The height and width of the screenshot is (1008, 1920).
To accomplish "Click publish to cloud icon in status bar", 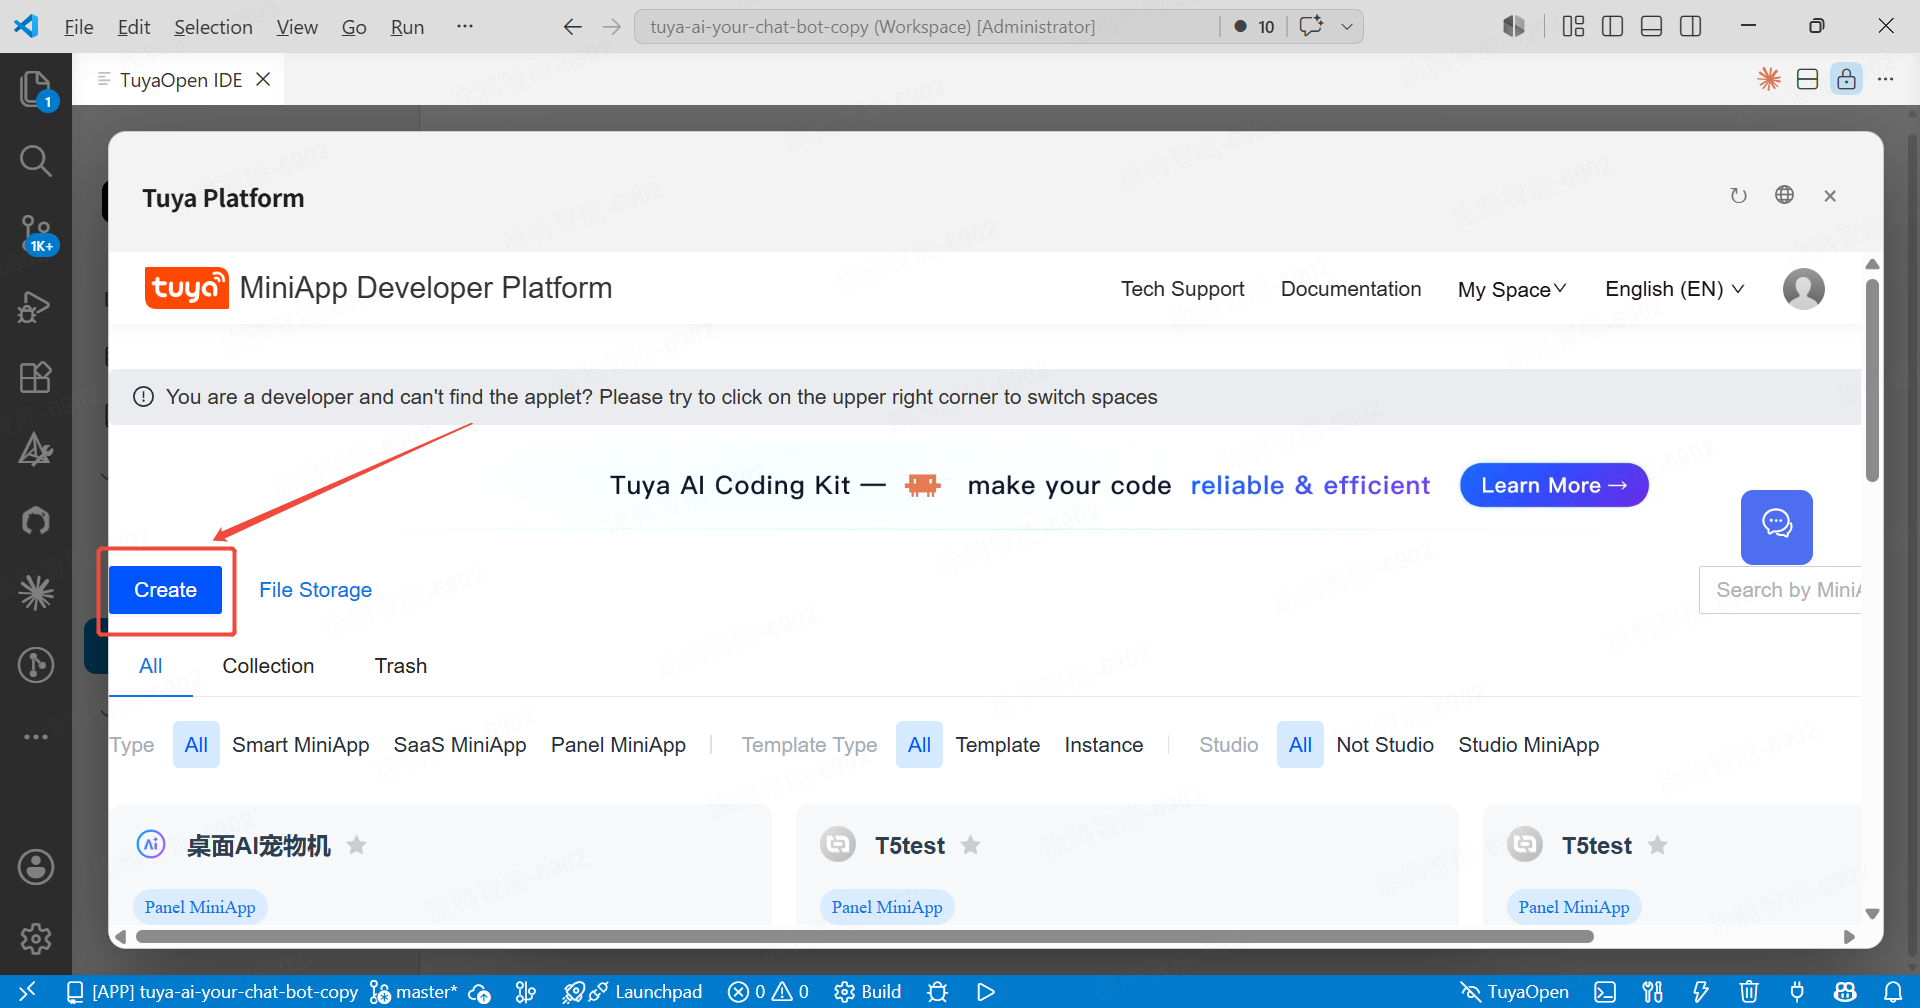I will coord(479,992).
